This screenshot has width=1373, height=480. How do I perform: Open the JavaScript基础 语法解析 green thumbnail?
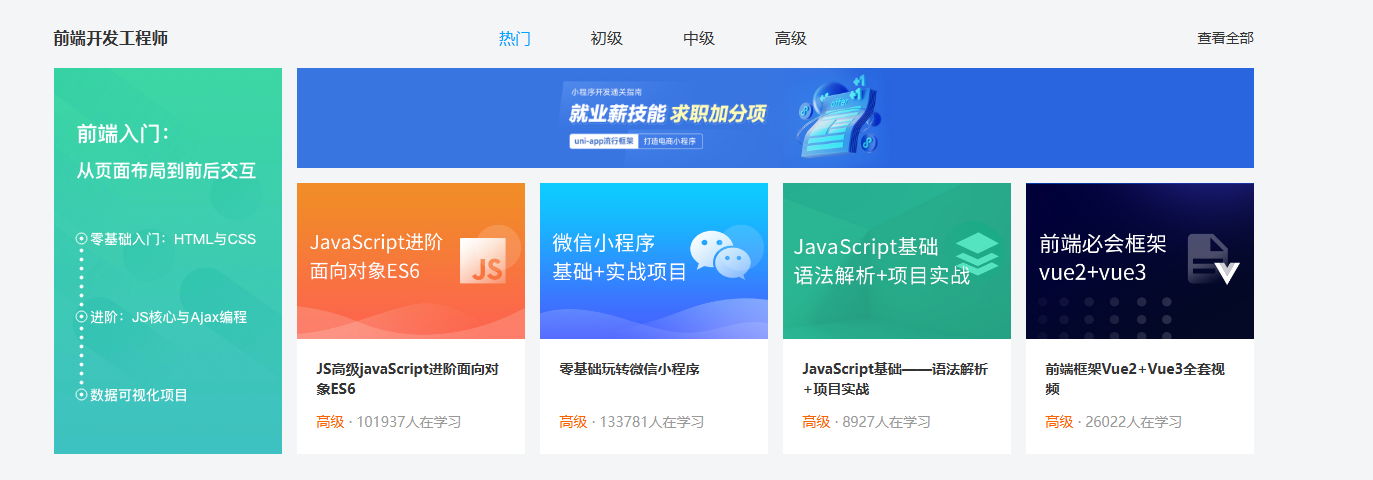(x=897, y=261)
